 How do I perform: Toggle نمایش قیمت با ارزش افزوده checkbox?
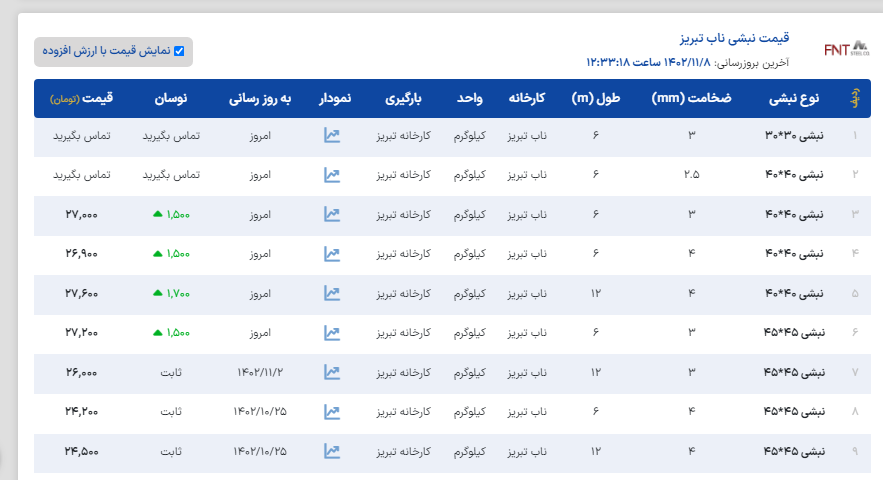click(179, 51)
